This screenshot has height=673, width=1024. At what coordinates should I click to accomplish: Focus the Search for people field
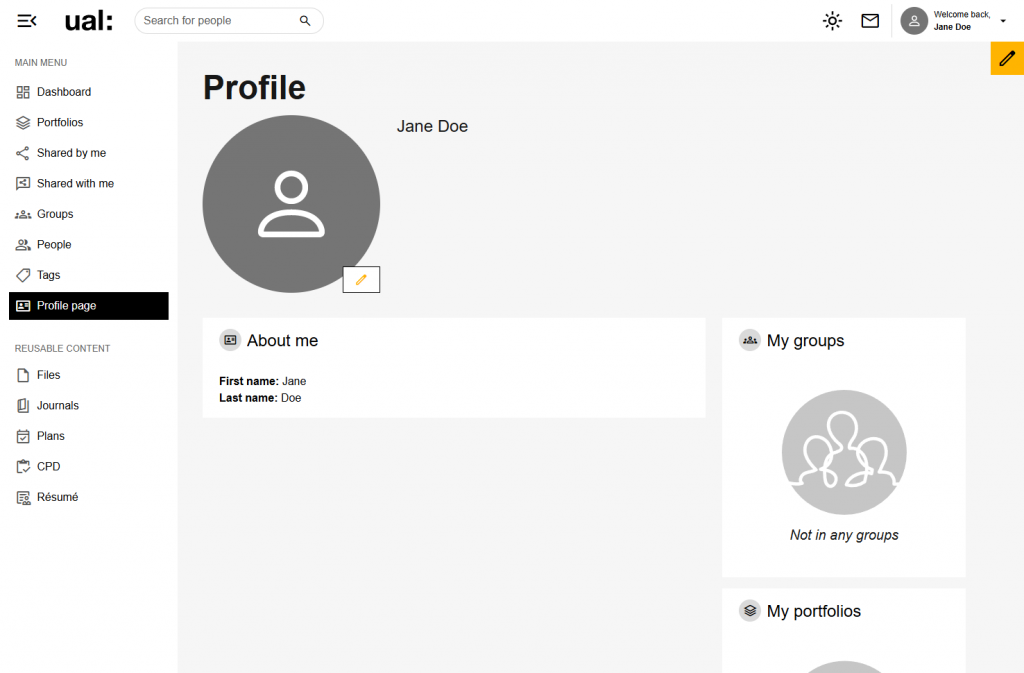pos(229,21)
